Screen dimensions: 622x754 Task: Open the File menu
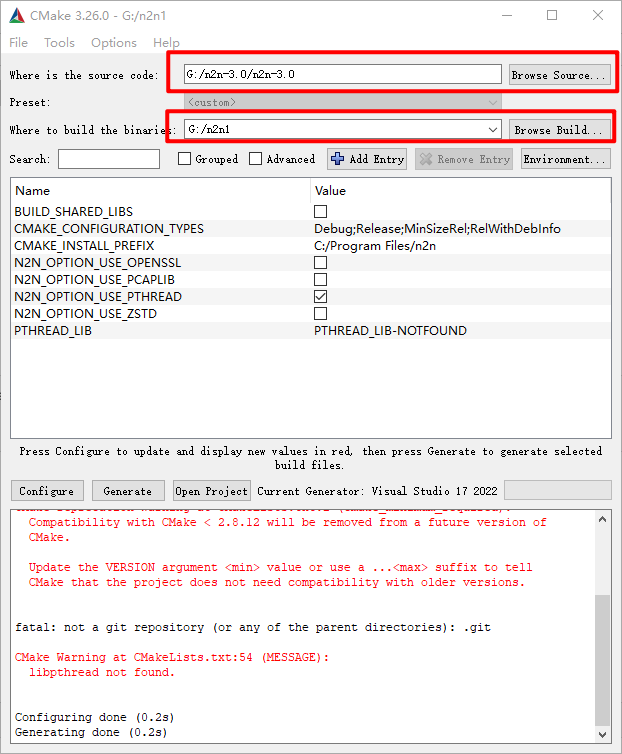19,43
